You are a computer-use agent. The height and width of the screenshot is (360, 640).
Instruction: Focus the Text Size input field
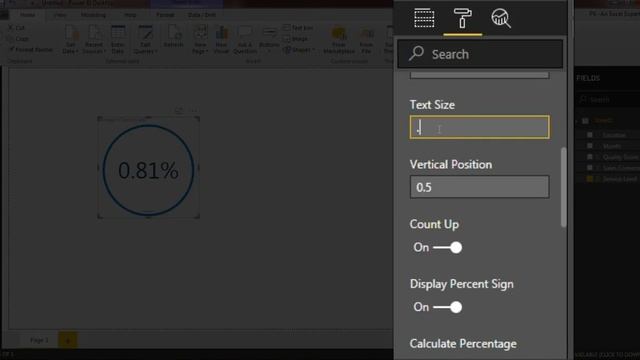[x=480, y=127]
